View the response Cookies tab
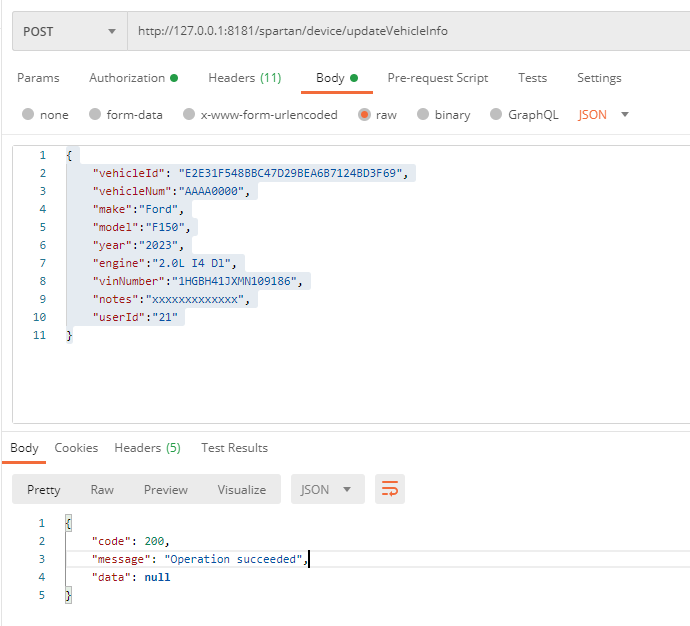Image resolution: width=690 pixels, height=626 pixels. [76, 448]
